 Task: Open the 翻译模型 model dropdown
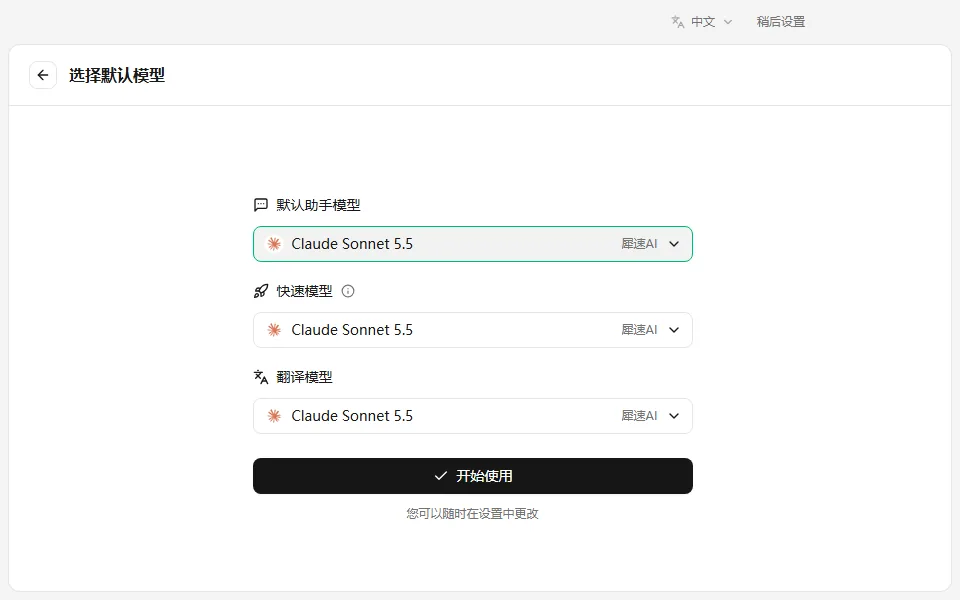click(x=473, y=416)
